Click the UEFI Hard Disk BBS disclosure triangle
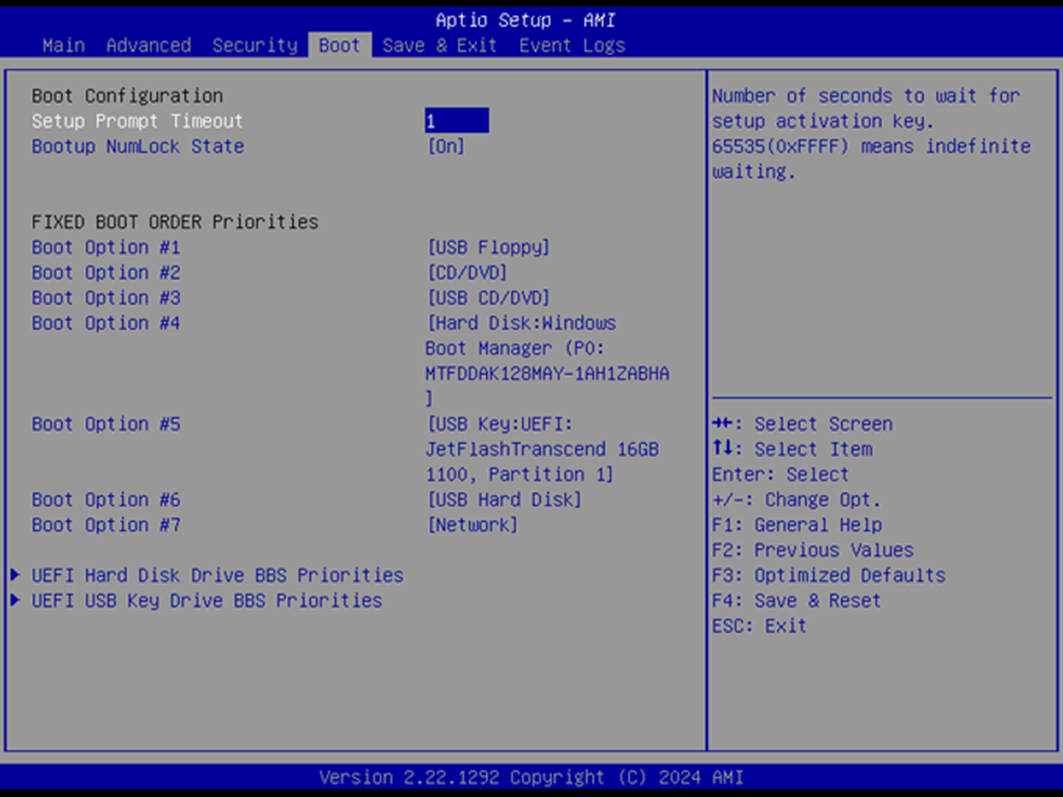Image resolution: width=1063 pixels, height=797 pixels. [x=15, y=575]
